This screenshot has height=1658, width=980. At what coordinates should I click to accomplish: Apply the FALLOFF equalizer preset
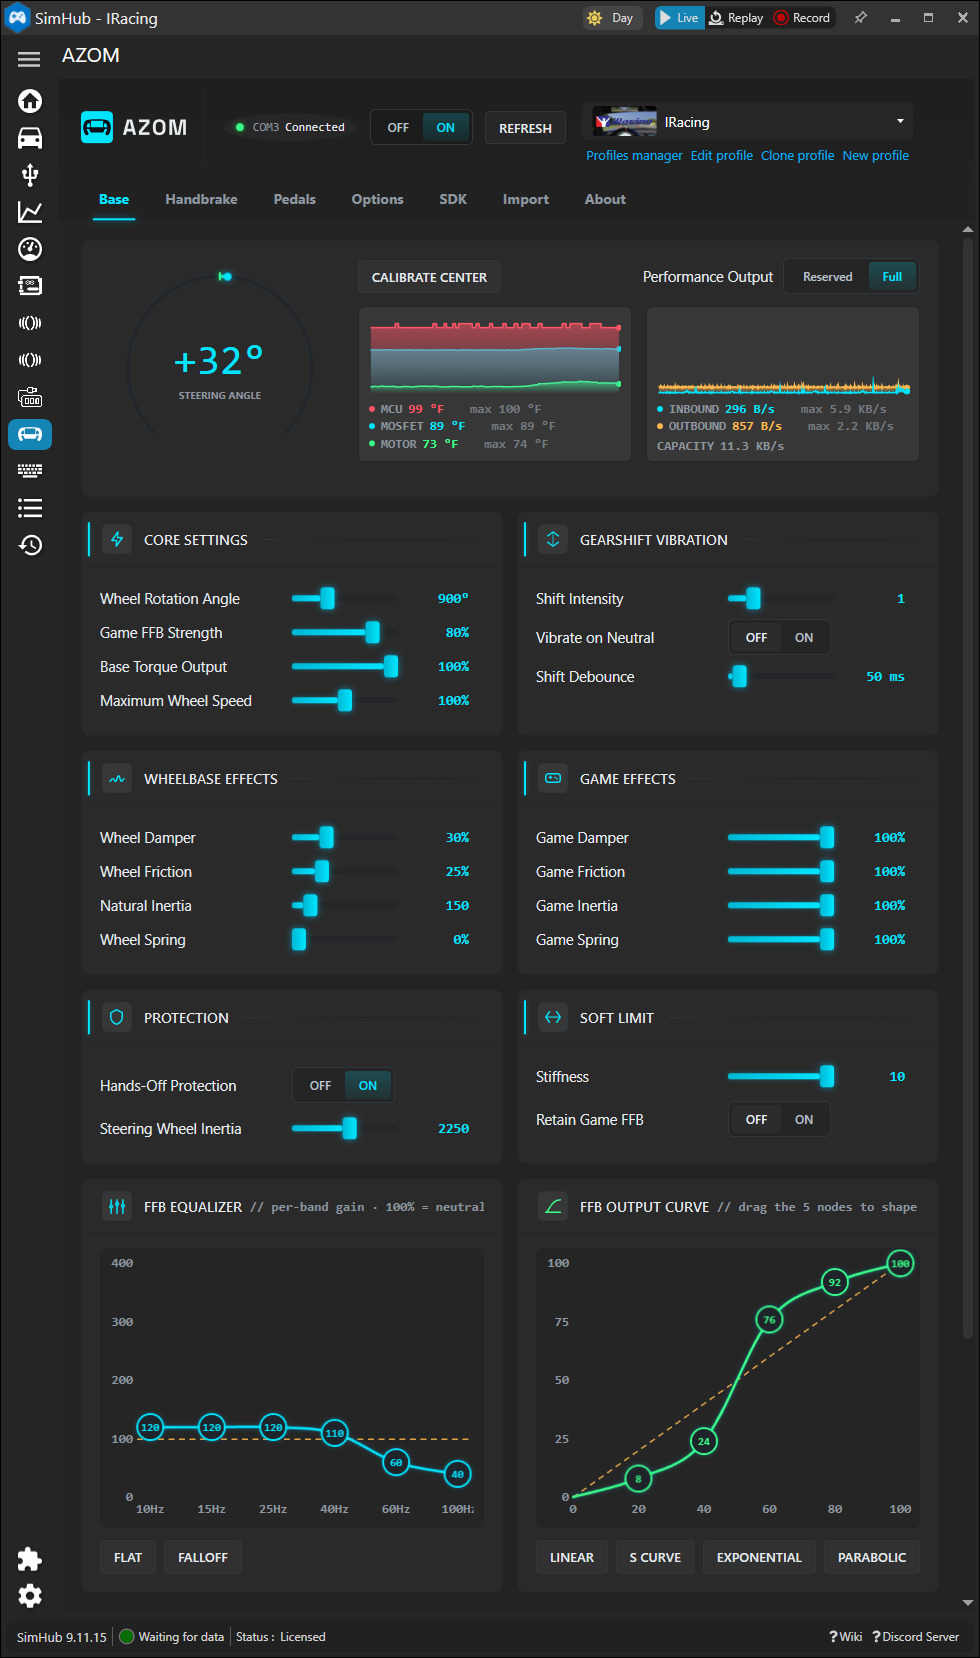(203, 1557)
